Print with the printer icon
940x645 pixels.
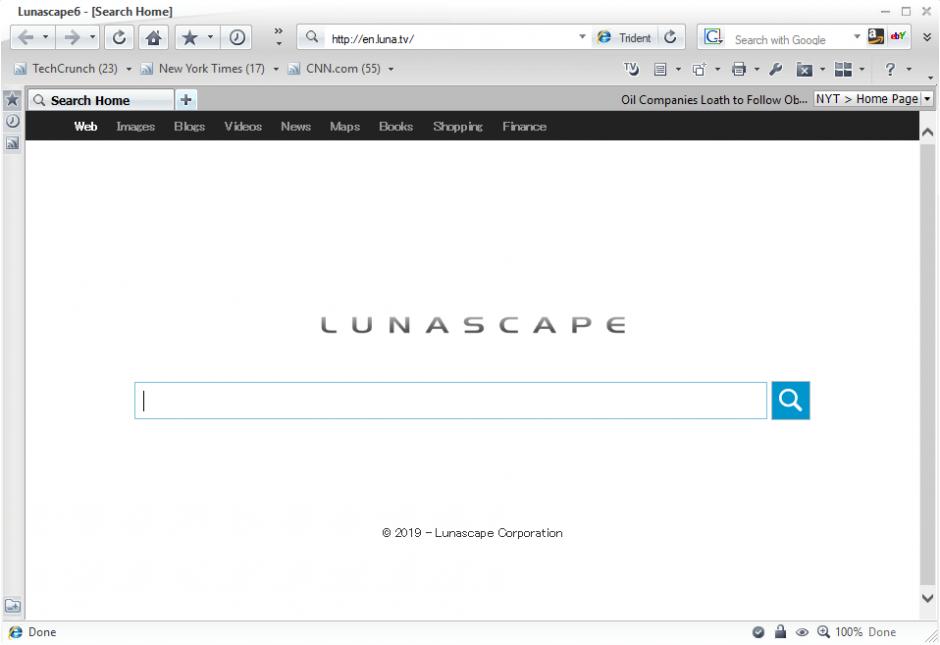739,70
